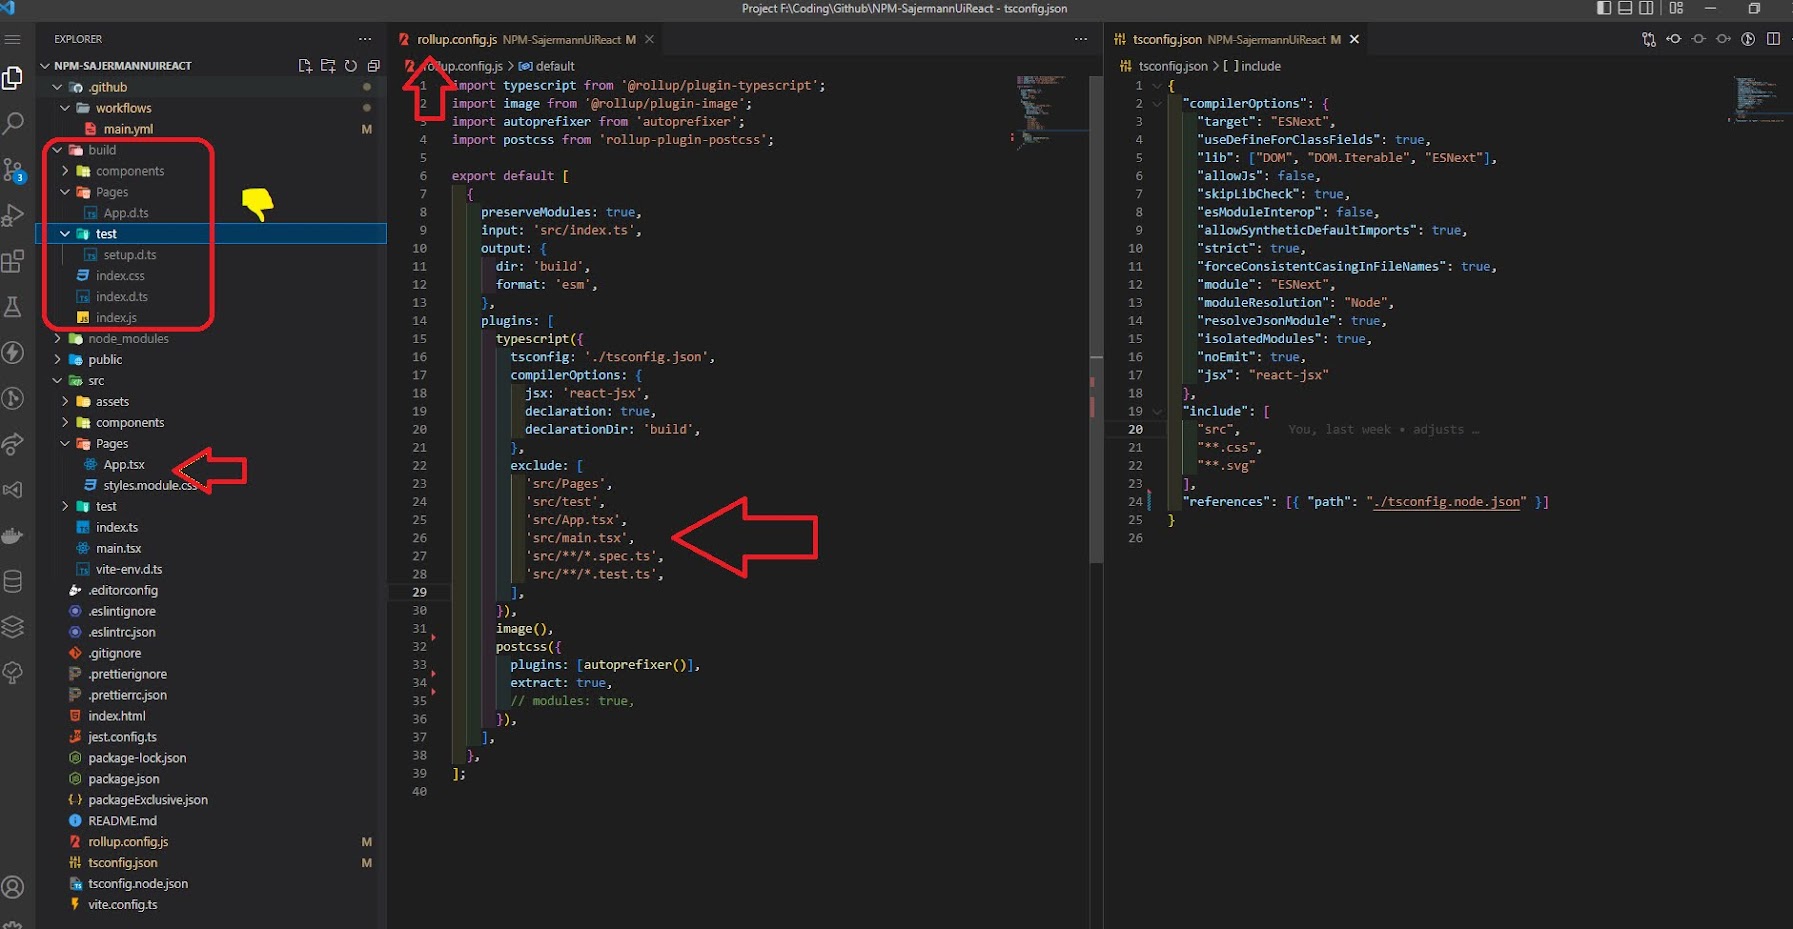Fold compilerOptions block at tsconfig line 2
This screenshot has width=1793, height=929.
tap(1157, 103)
